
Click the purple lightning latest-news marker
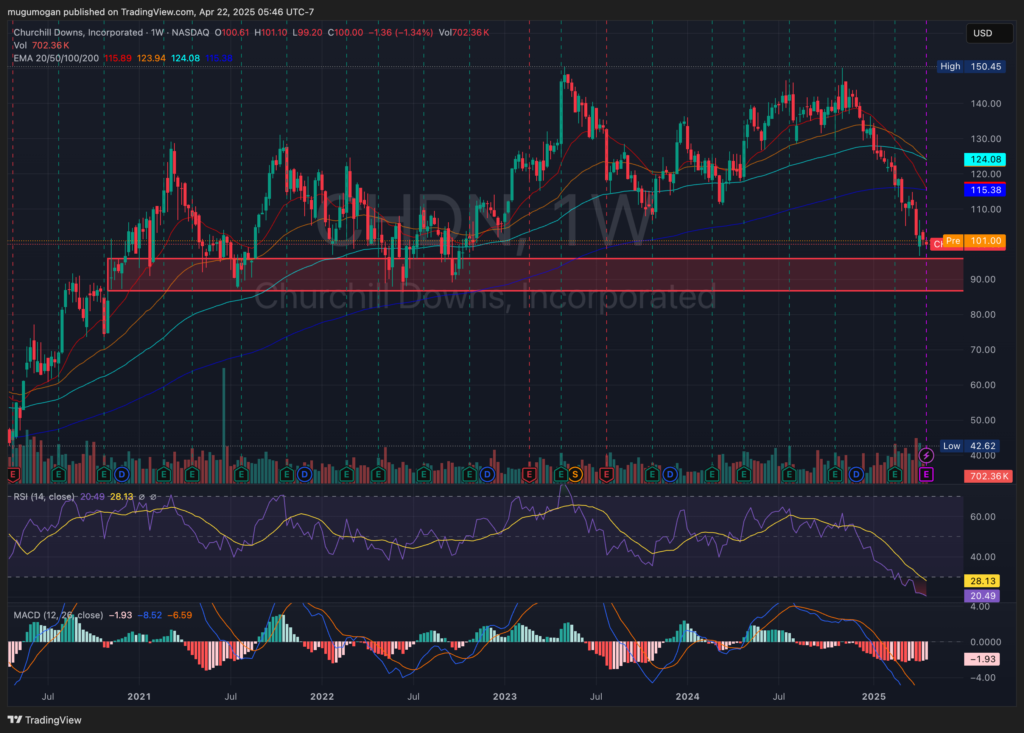pyautogui.click(x=926, y=455)
